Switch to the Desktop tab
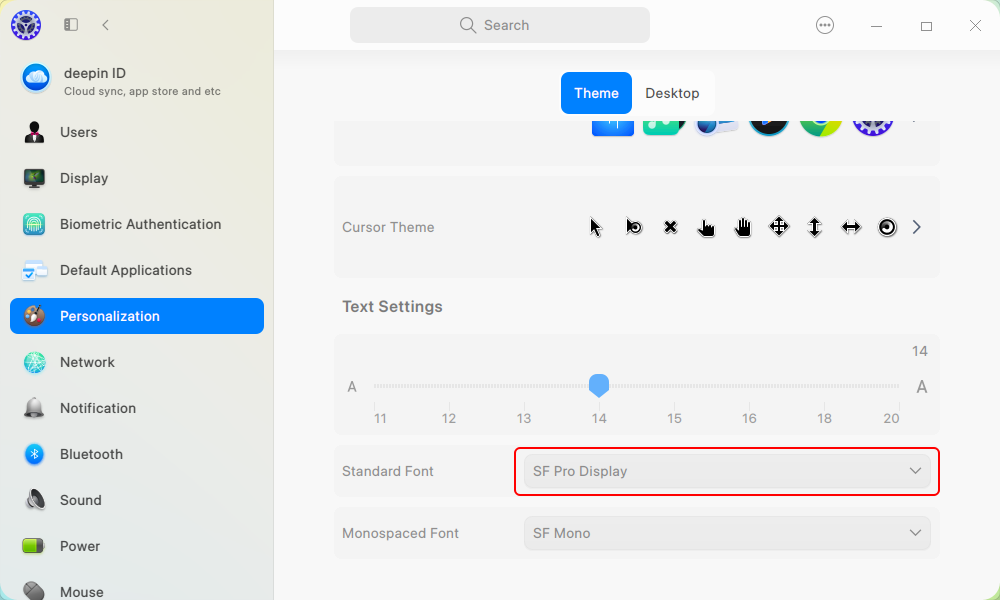The width and height of the screenshot is (1000, 600). (672, 93)
